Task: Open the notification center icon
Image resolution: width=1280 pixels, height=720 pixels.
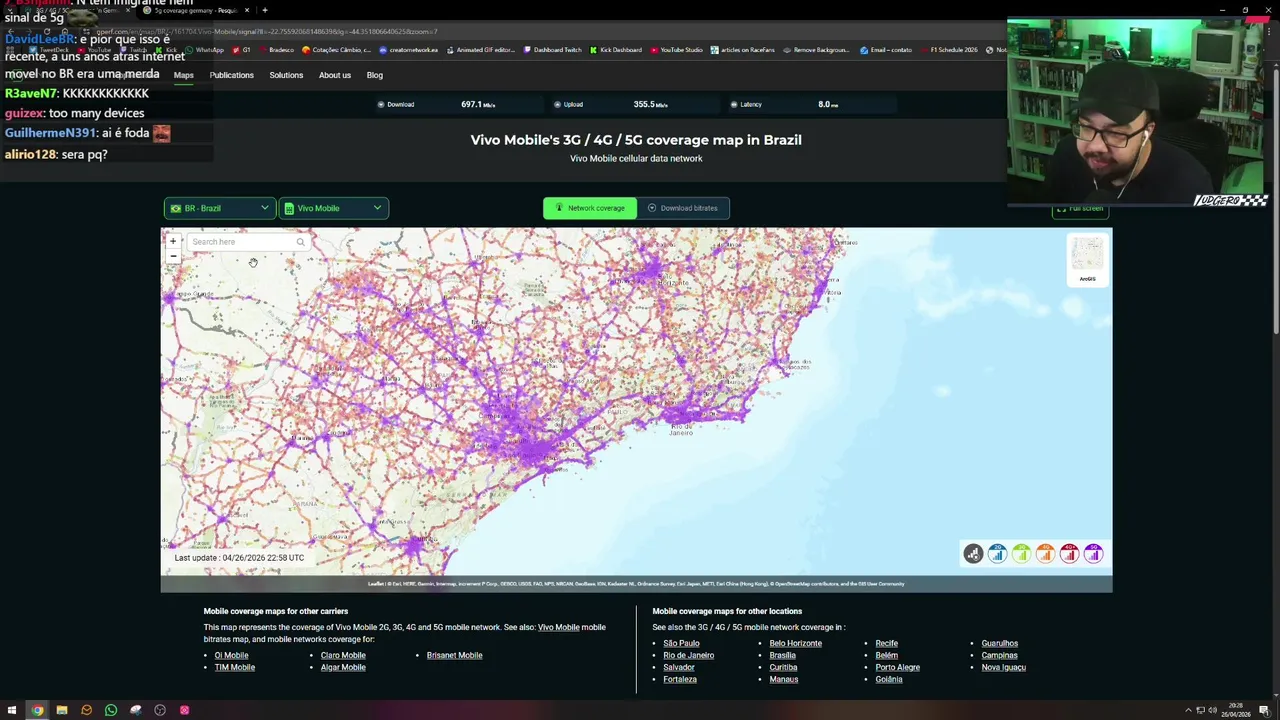Action: tap(1264, 710)
